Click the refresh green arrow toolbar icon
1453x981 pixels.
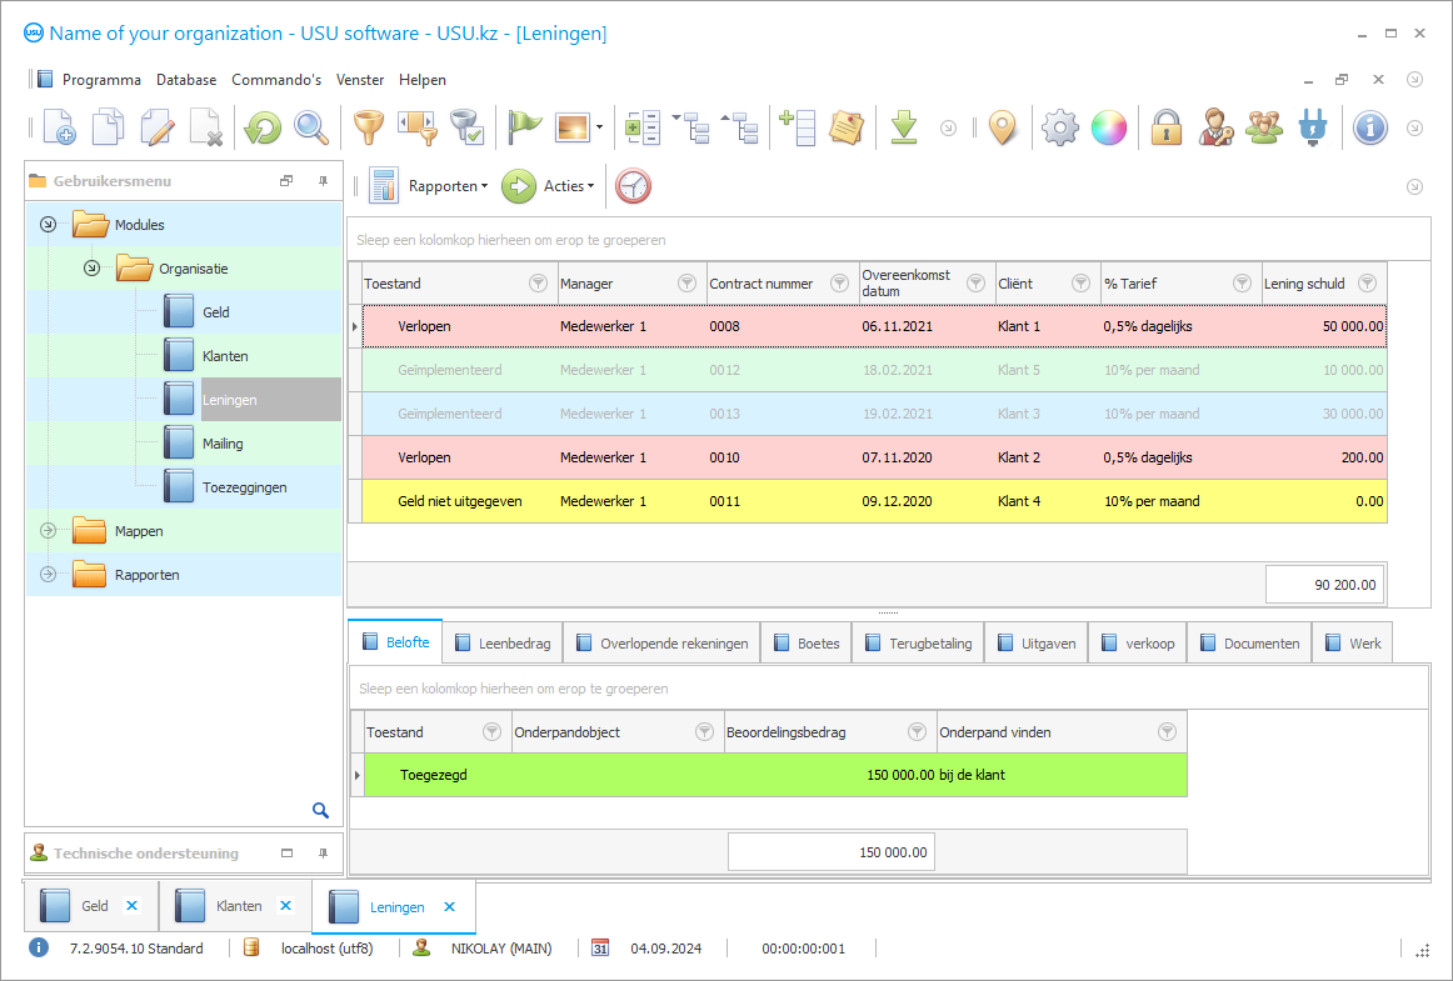point(263,128)
